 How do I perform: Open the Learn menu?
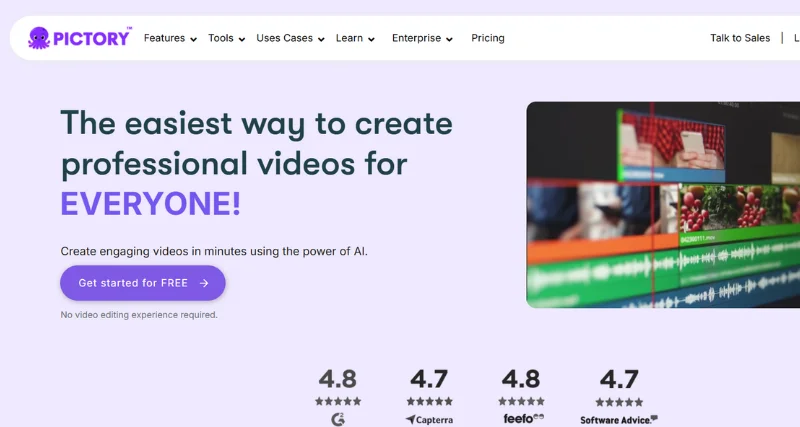coord(355,38)
